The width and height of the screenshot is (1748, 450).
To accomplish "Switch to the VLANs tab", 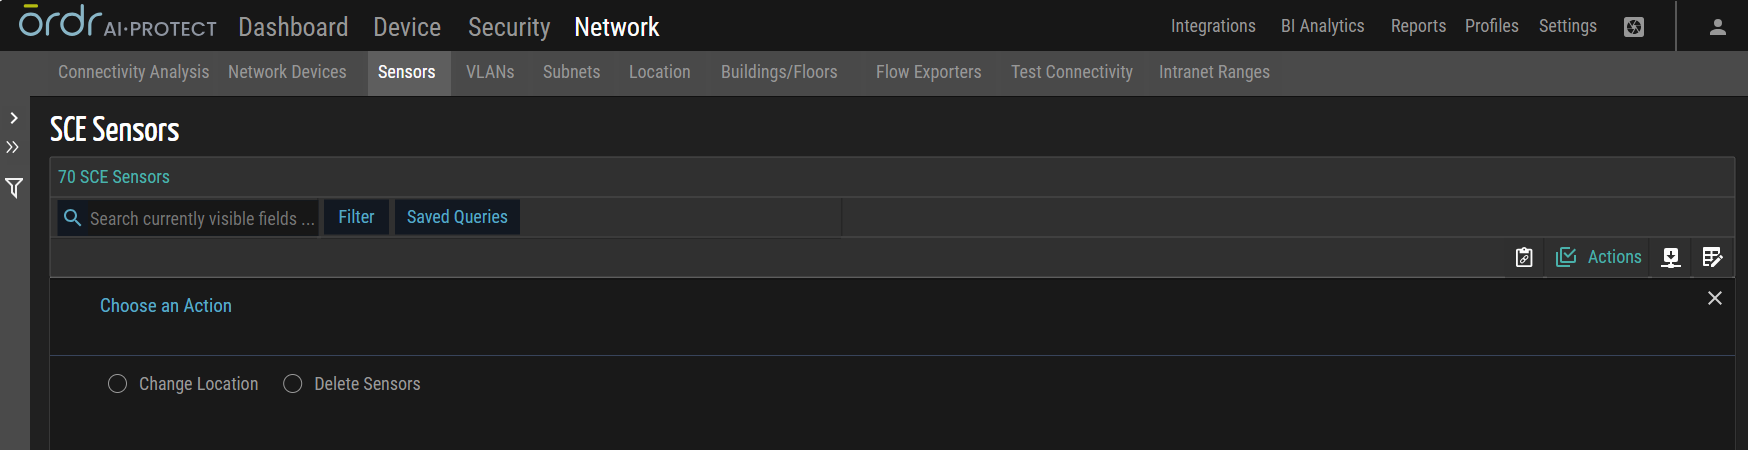I will pyautogui.click(x=490, y=72).
